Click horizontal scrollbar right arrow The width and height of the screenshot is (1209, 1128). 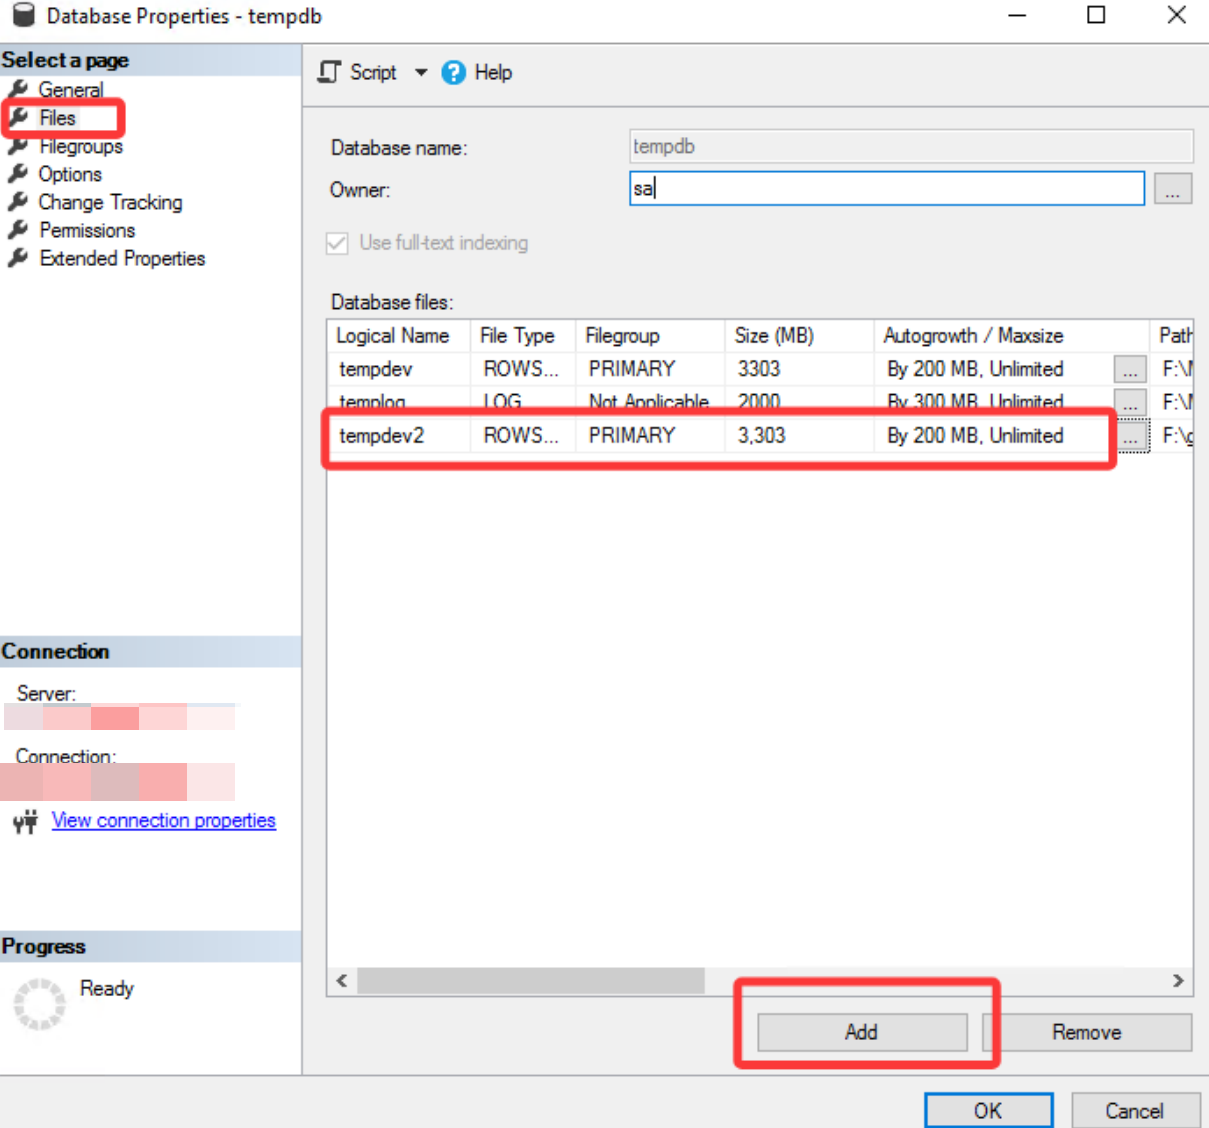coord(1178,981)
